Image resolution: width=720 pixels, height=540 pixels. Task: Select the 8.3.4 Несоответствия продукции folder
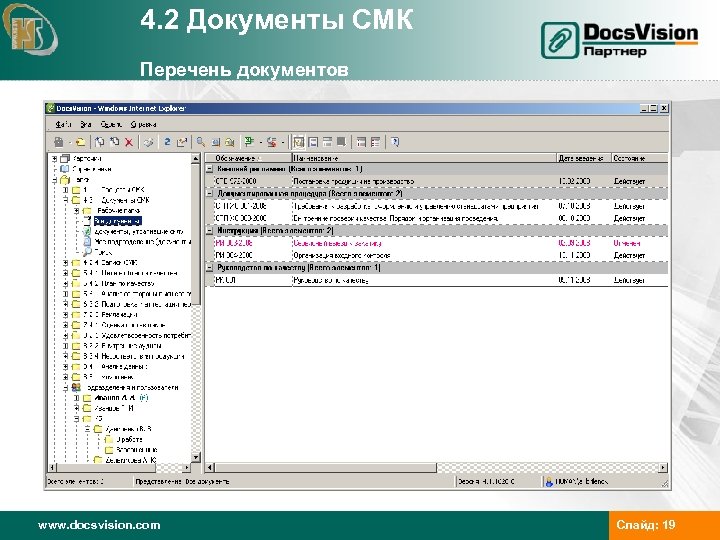(134, 356)
